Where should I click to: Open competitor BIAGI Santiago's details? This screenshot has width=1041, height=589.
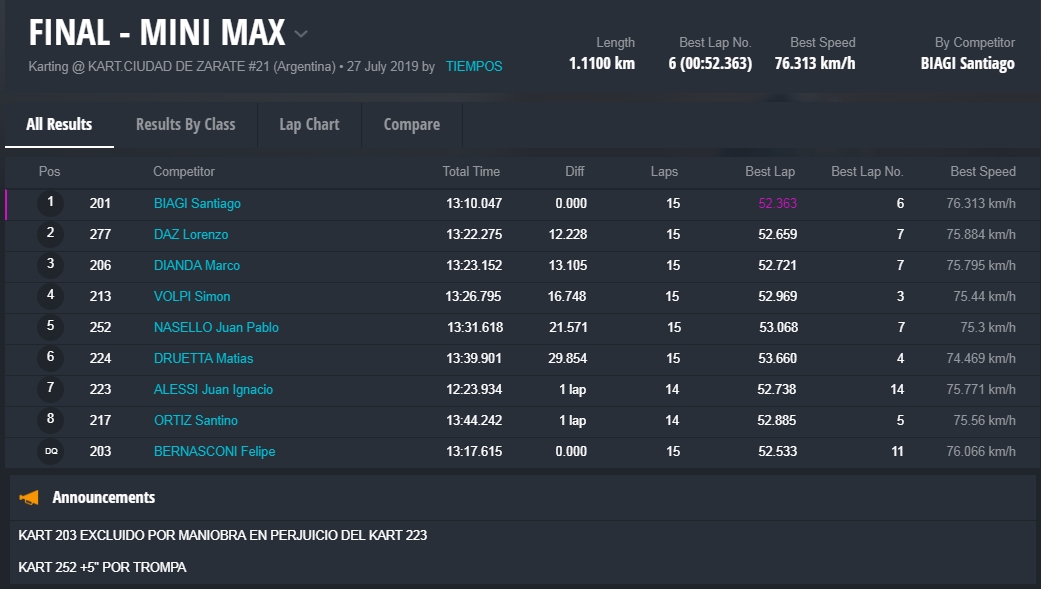point(197,204)
